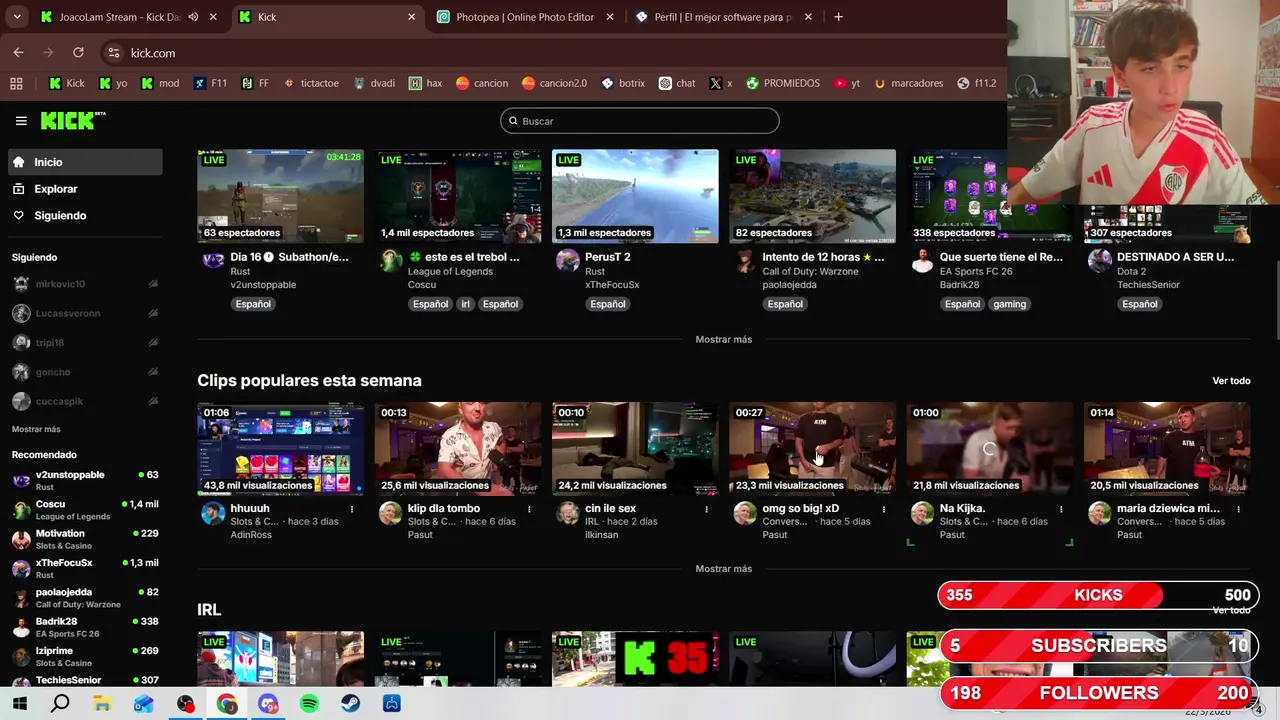
Task: Click the gaming tag under the Badrik28 stream
Action: pyautogui.click(x=1009, y=304)
